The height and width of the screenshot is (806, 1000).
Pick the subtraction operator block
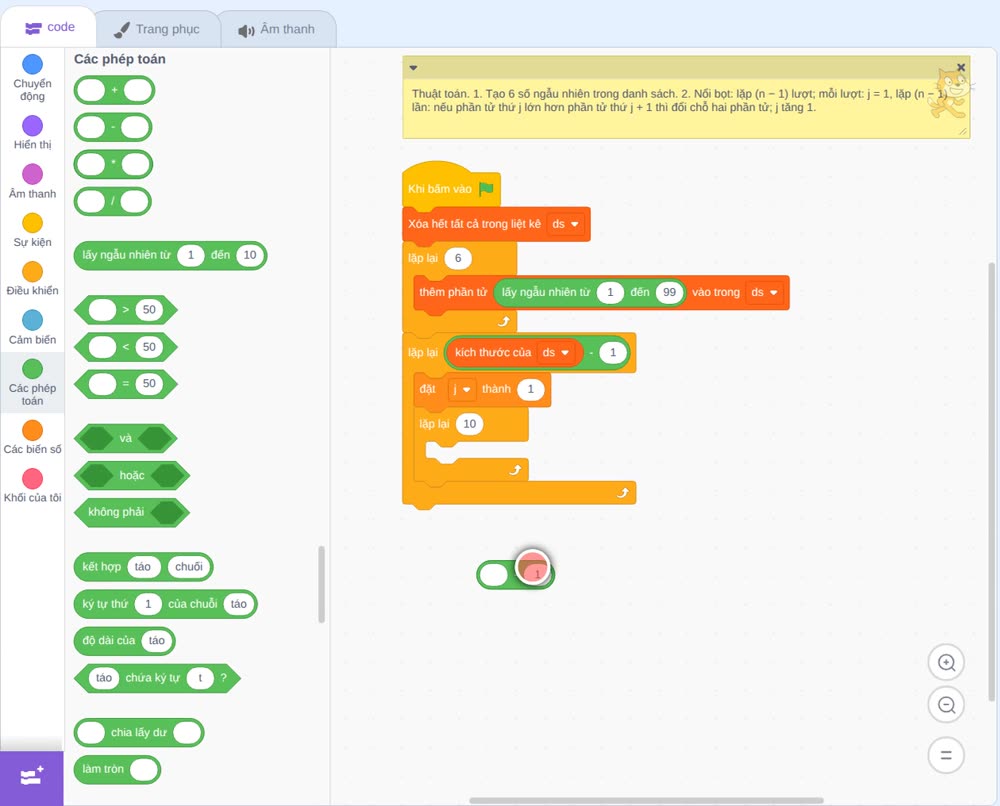(x=113, y=128)
